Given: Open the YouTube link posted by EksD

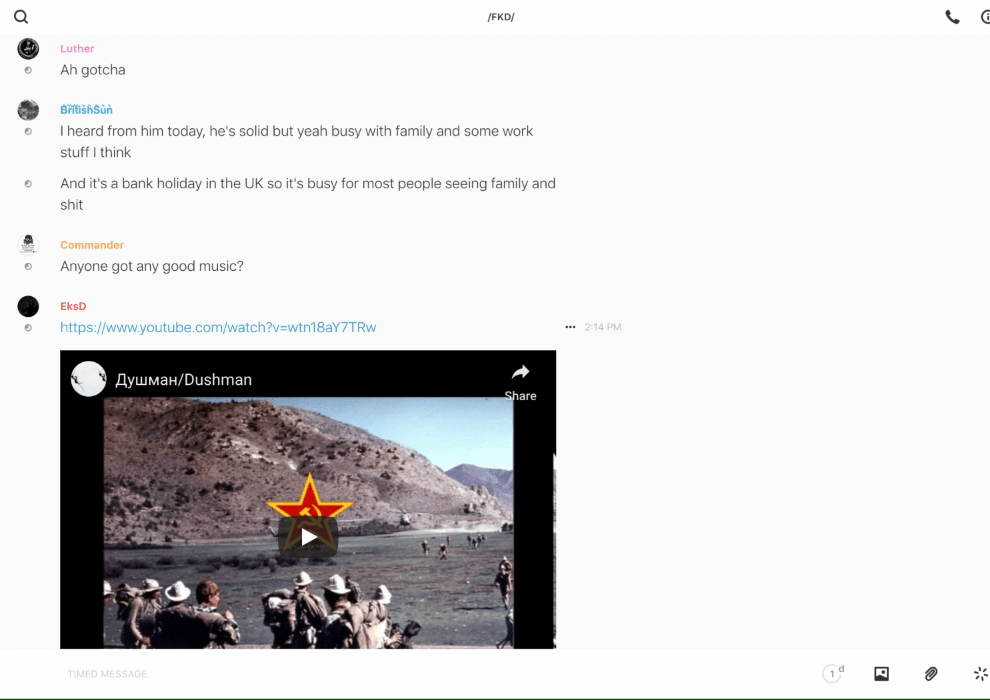Looking at the screenshot, I should (x=218, y=327).
